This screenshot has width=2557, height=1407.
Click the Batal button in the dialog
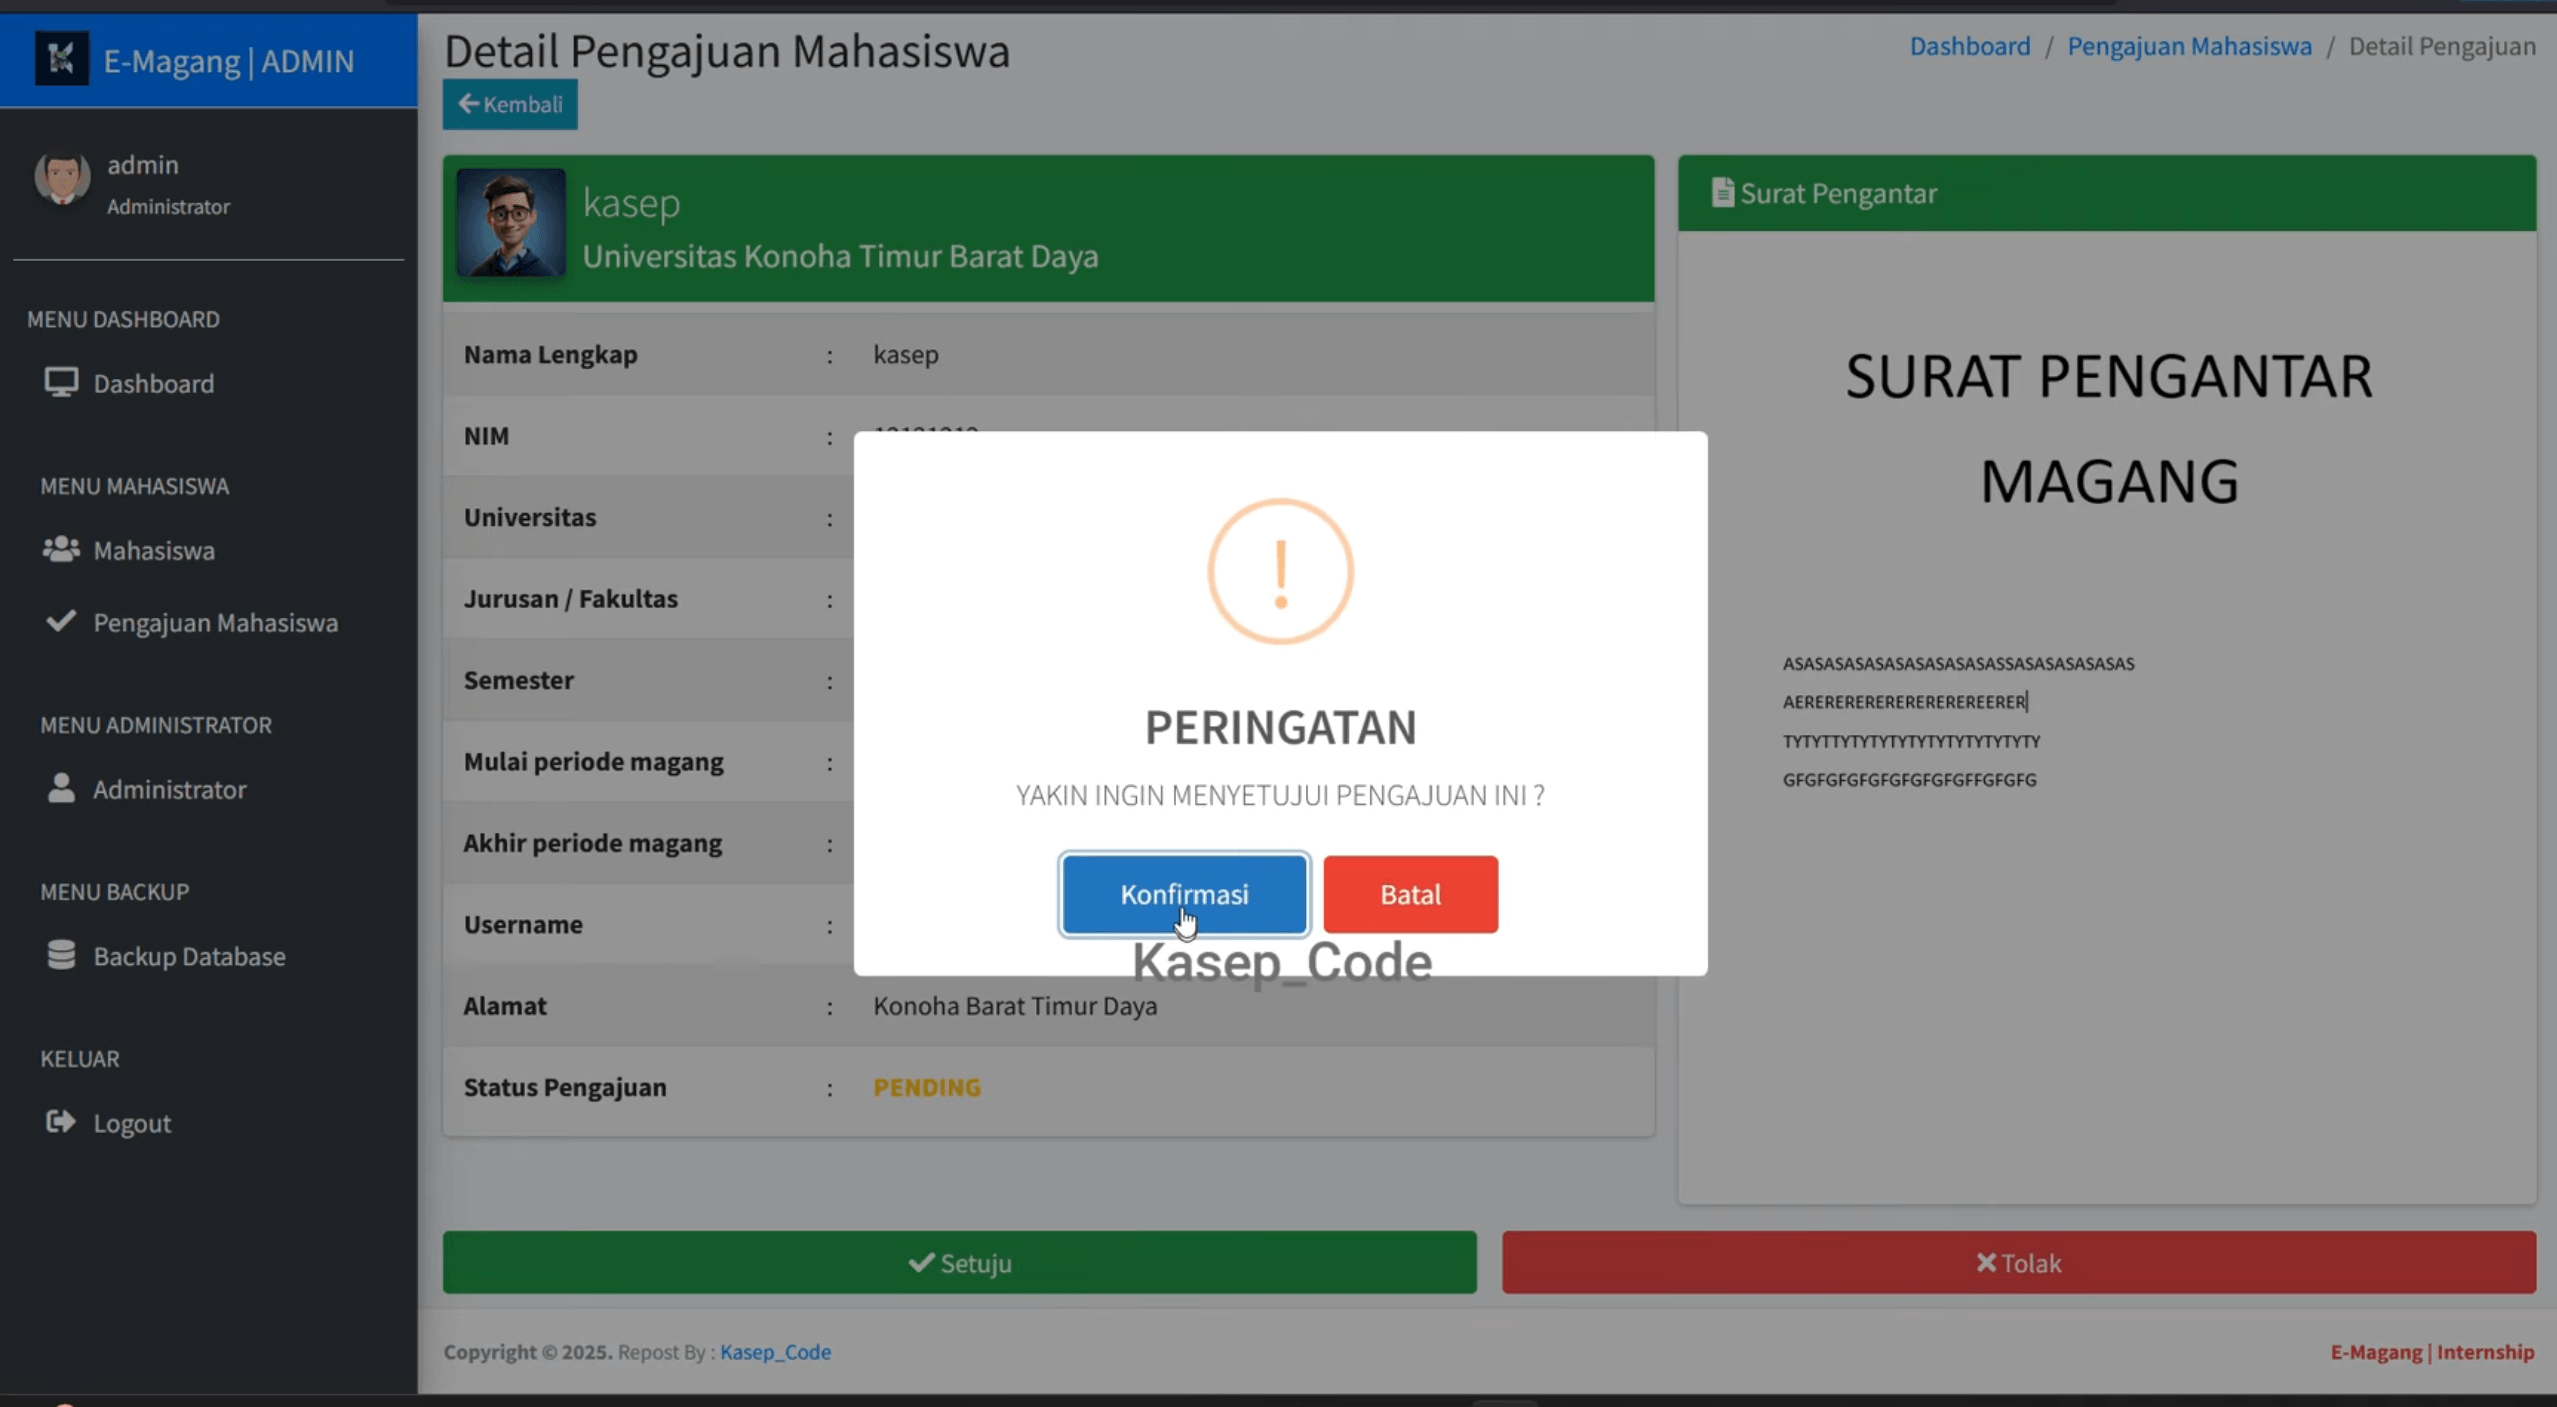tap(1410, 894)
